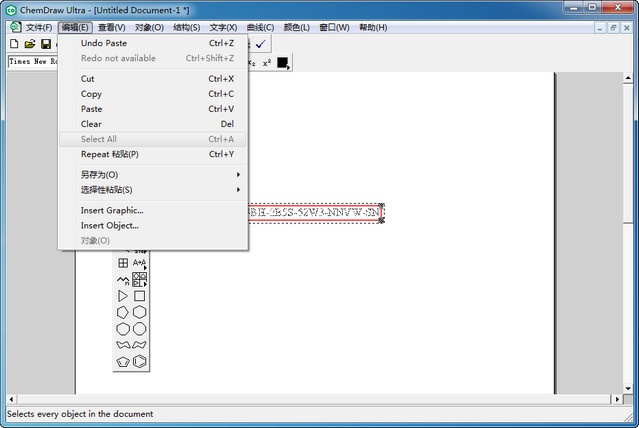This screenshot has height=428, width=639.
Task: Open the 文字(X) menu
Action: click(x=223, y=28)
